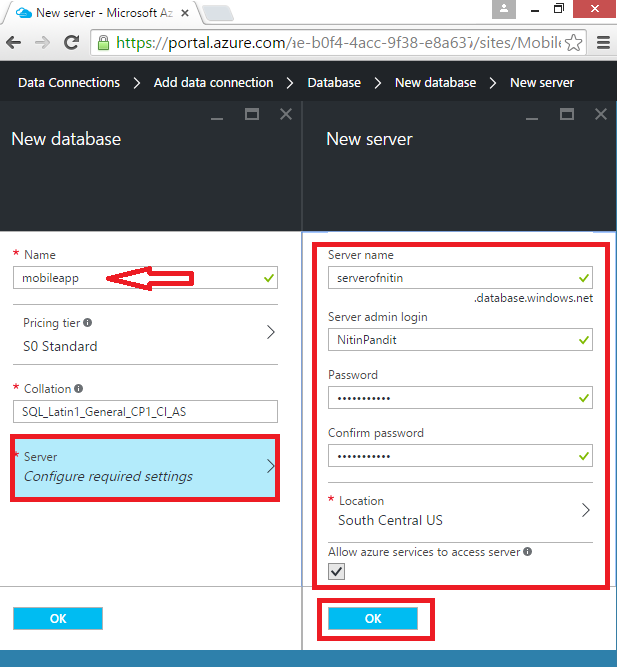The width and height of the screenshot is (617, 667).
Task: Click the New server blade title
Action: 369,139
